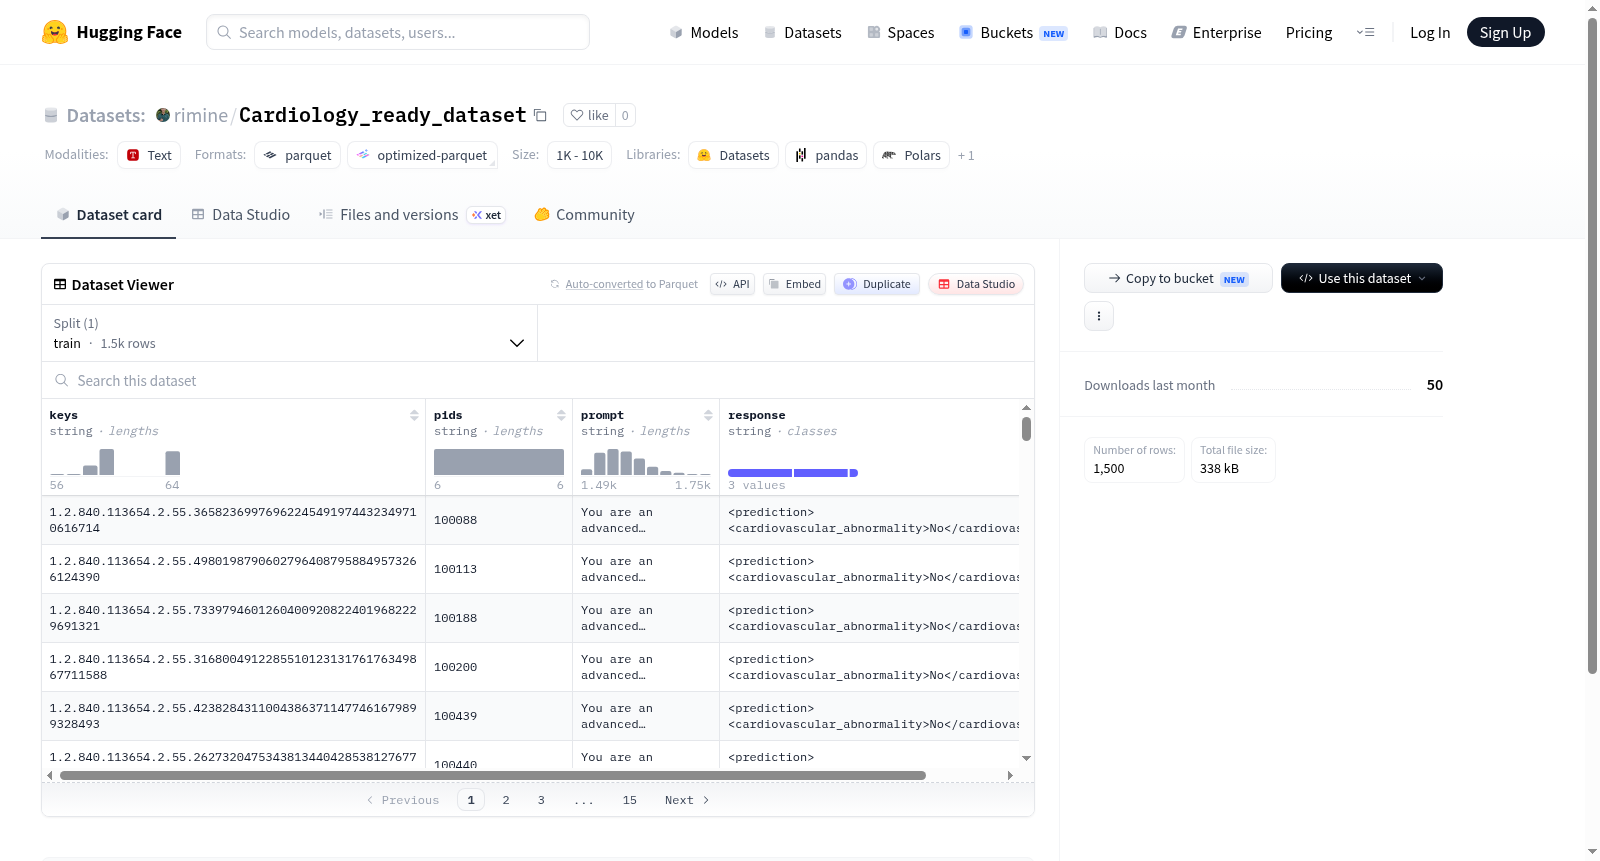Focus the models and datasets search field
This screenshot has height=861, width=1600.
tap(398, 32)
